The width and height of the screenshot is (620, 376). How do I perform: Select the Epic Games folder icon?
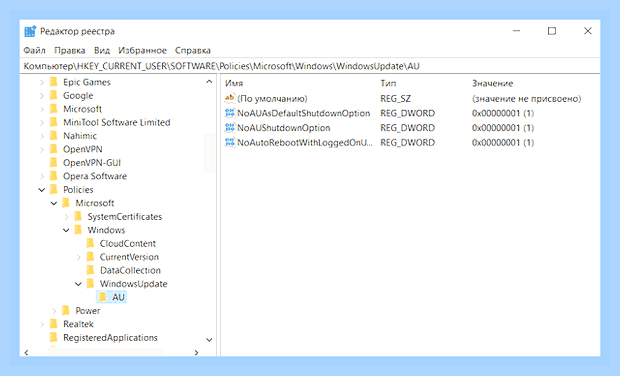tap(54, 82)
